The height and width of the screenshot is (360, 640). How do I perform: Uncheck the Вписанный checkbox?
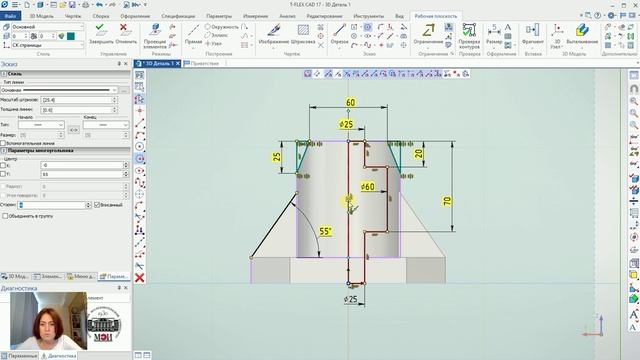pos(97,205)
